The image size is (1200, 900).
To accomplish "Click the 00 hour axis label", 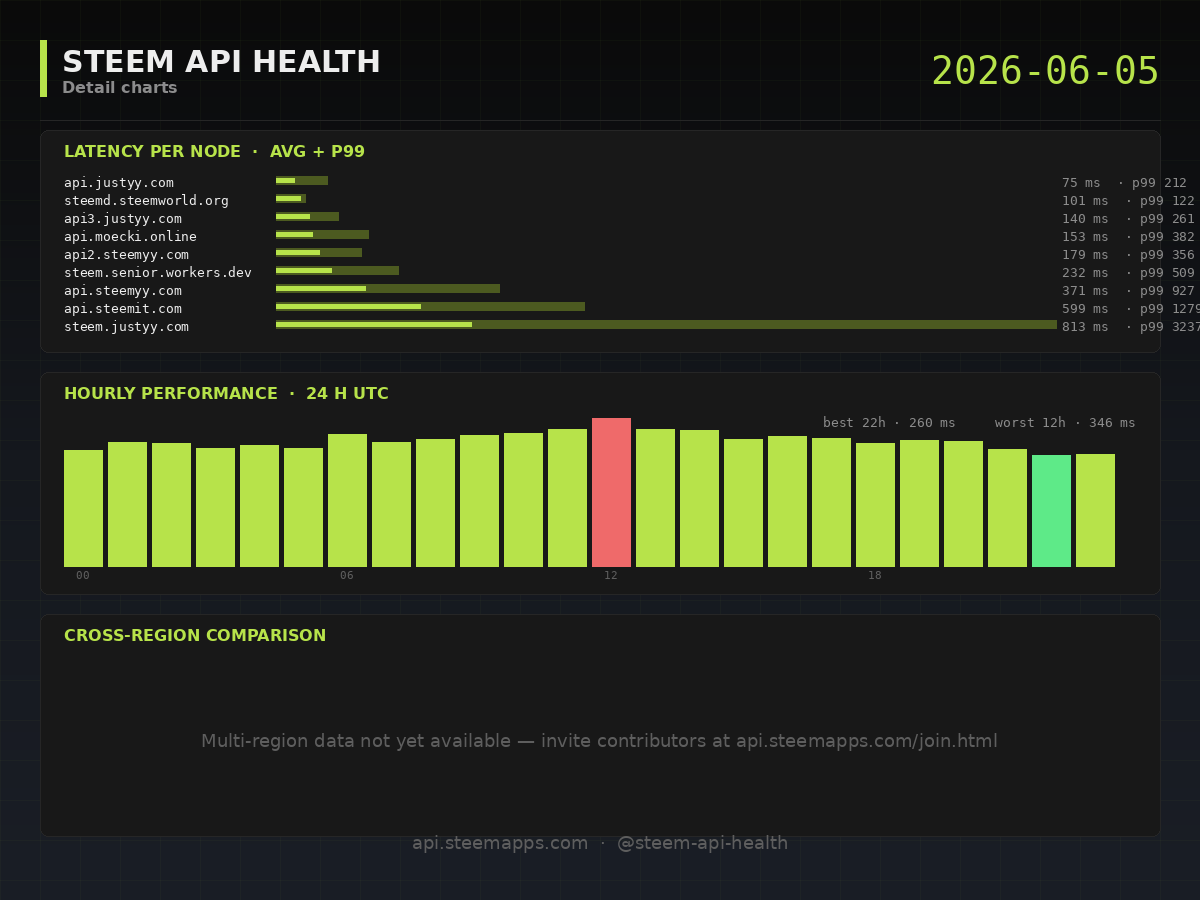I will click(83, 576).
